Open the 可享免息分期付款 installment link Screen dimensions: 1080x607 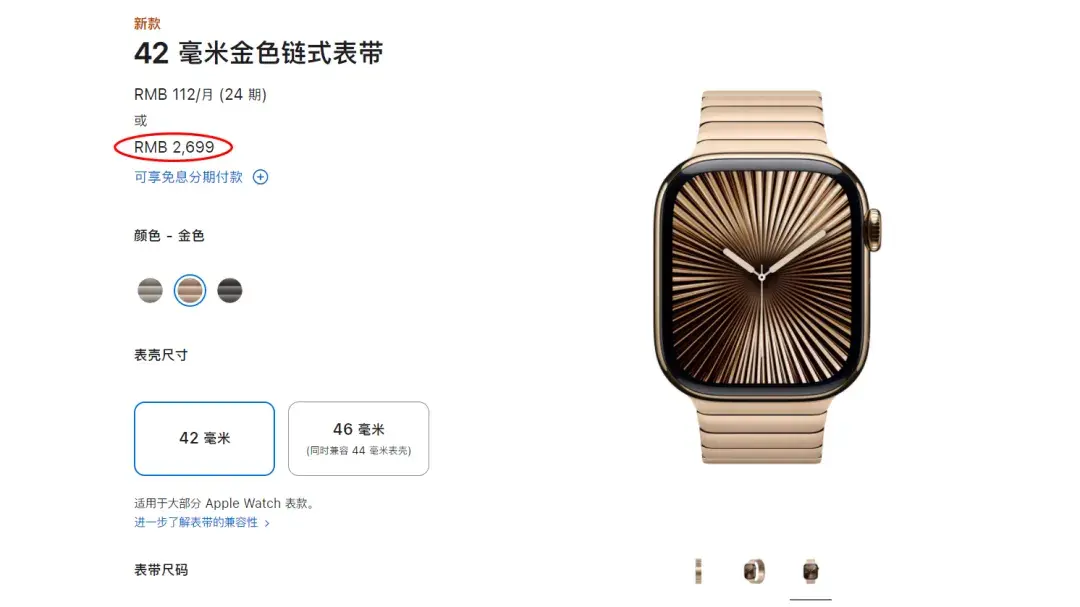pyautogui.click(x=188, y=177)
